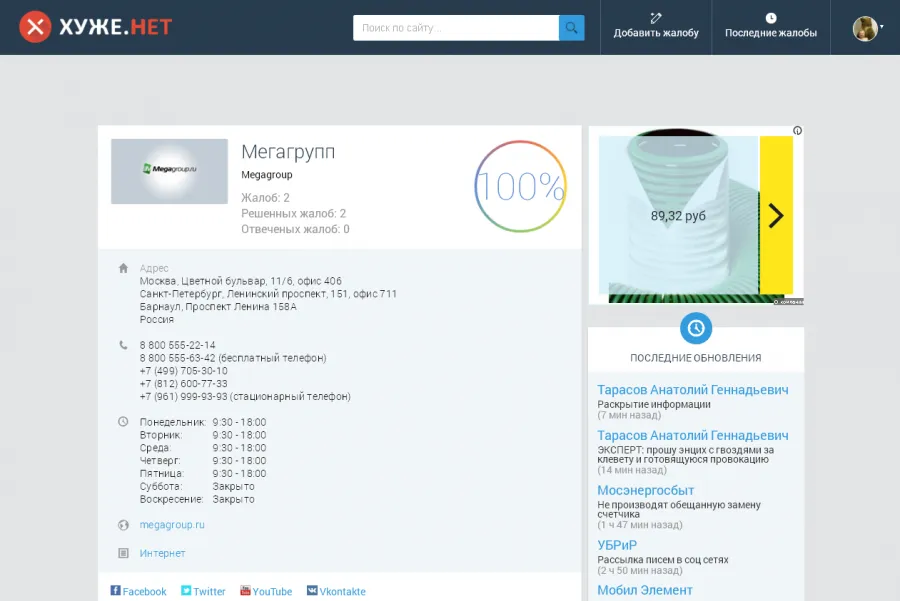This screenshot has width=900, height=601.
Task: Click the phone number +7 (499) 705-30-10
Action: click(x=183, y=371)
